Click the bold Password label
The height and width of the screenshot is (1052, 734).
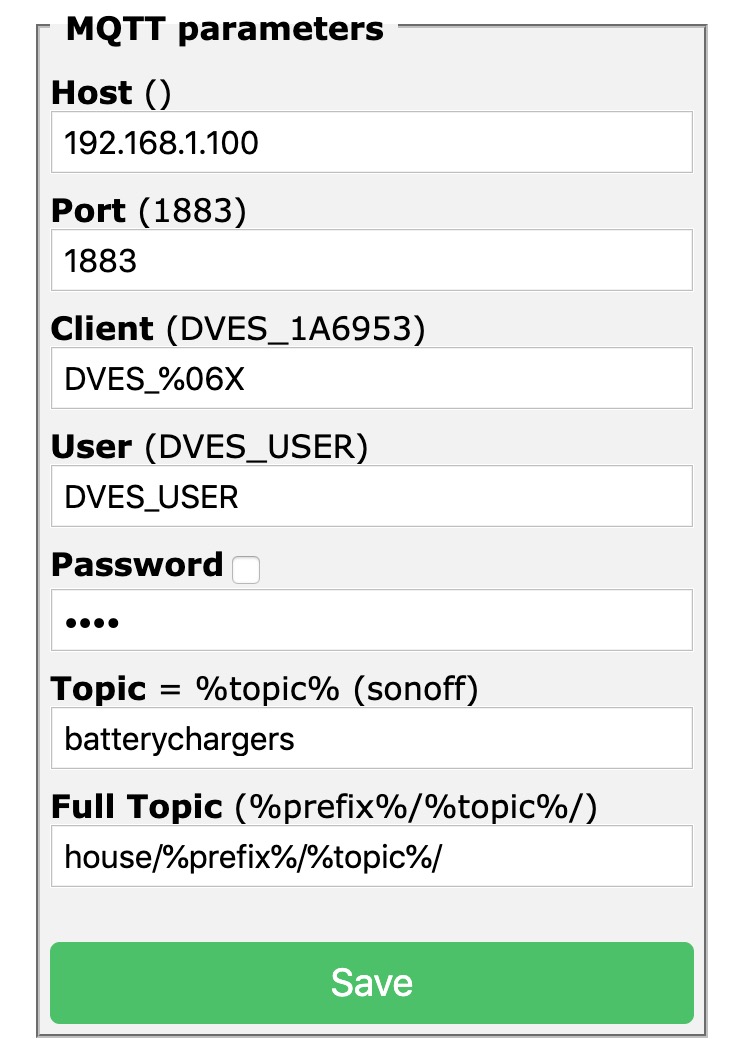point(137,565)
